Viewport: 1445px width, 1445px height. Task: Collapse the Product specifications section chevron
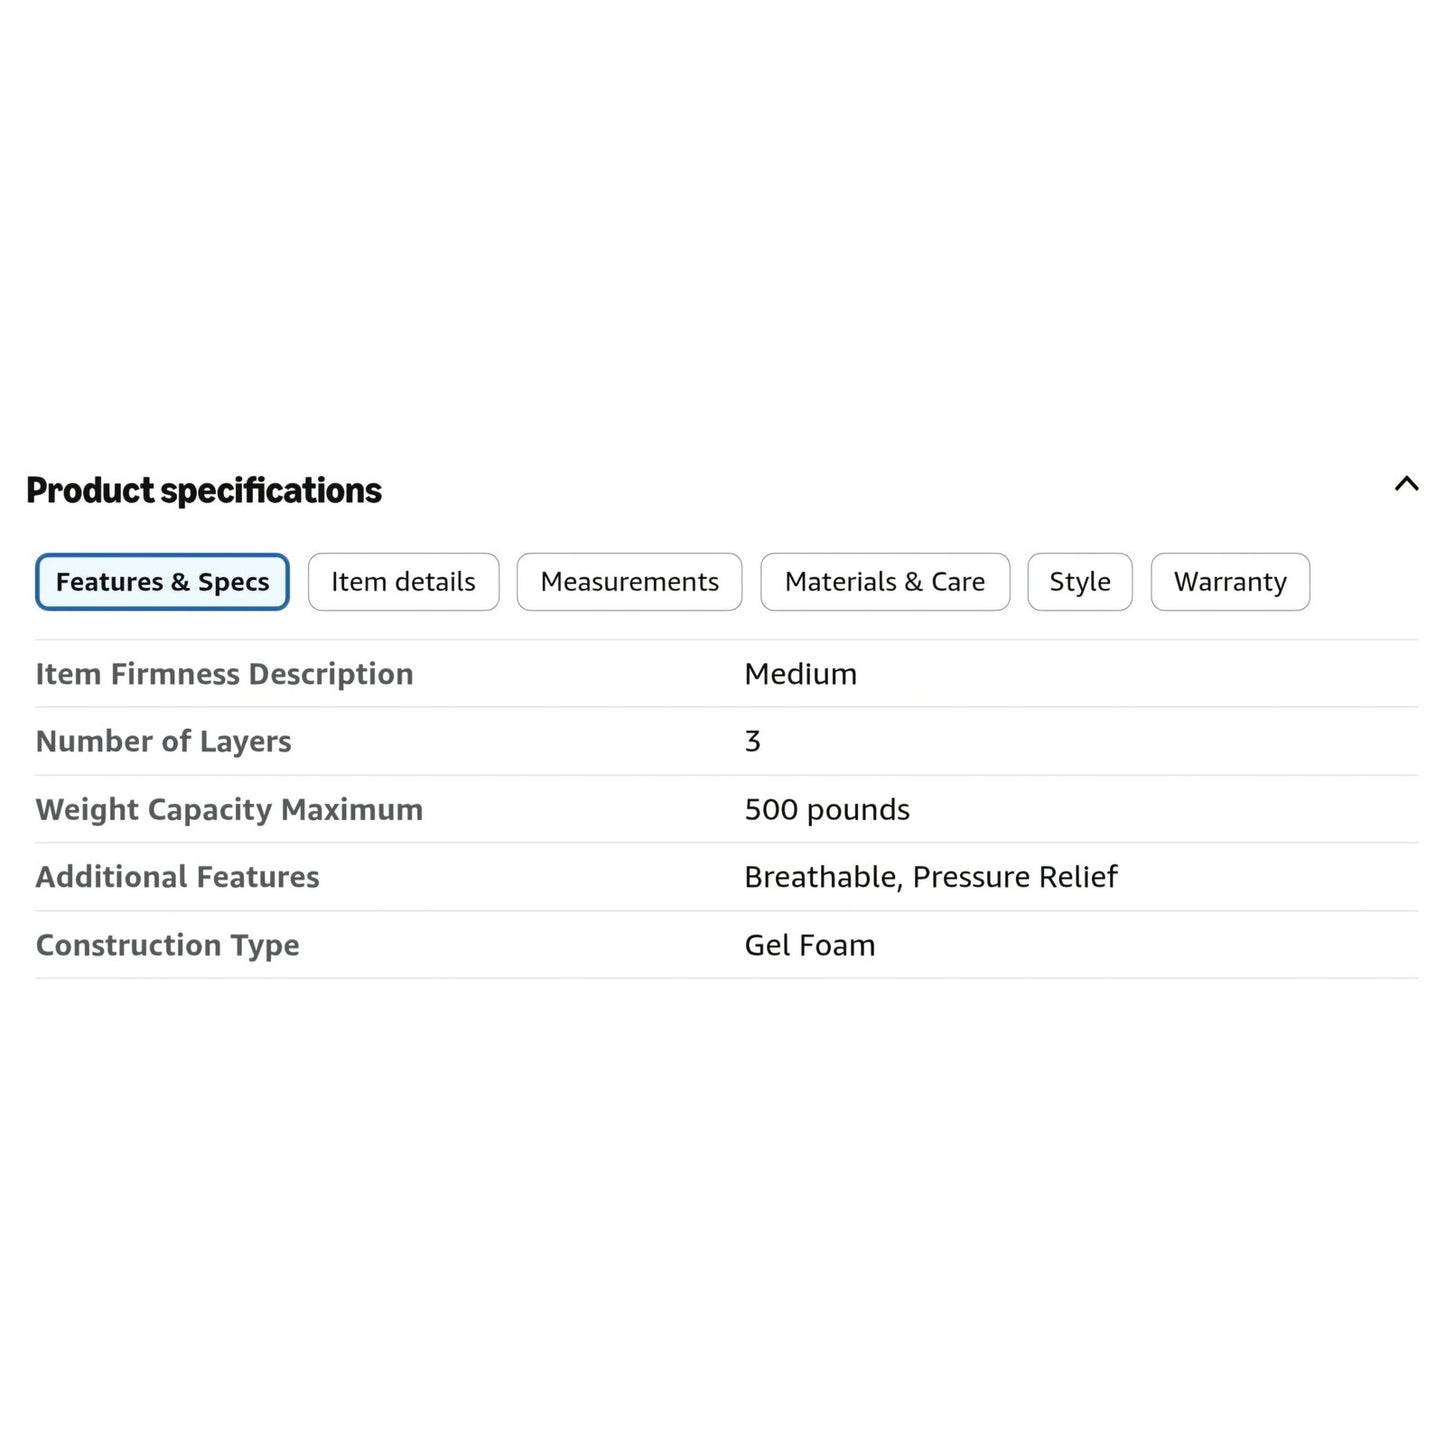tap(1406, 484)
